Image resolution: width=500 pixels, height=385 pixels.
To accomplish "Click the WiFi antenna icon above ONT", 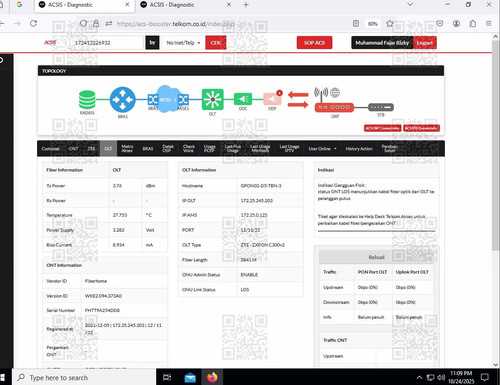I will click(321, 94).
